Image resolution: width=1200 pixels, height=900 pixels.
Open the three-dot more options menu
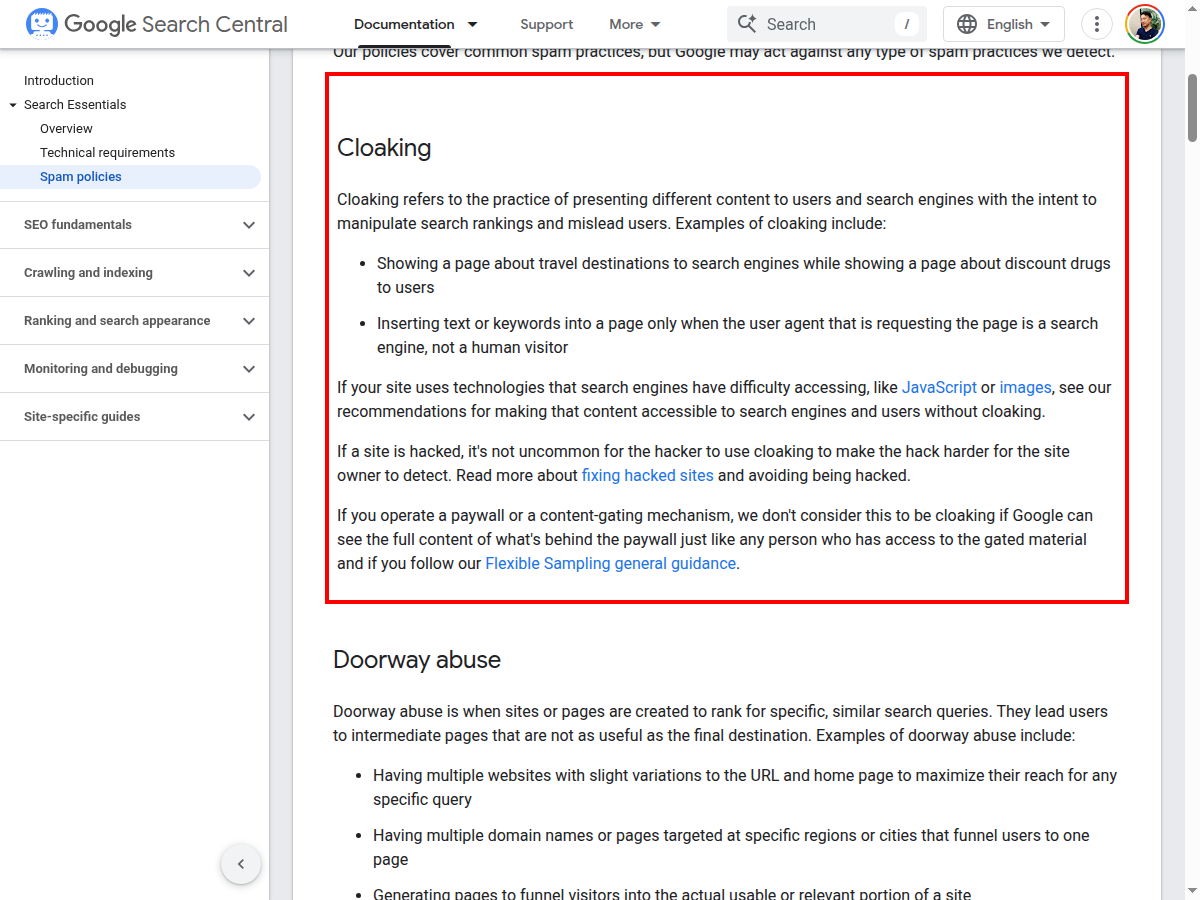[1097, 24]
